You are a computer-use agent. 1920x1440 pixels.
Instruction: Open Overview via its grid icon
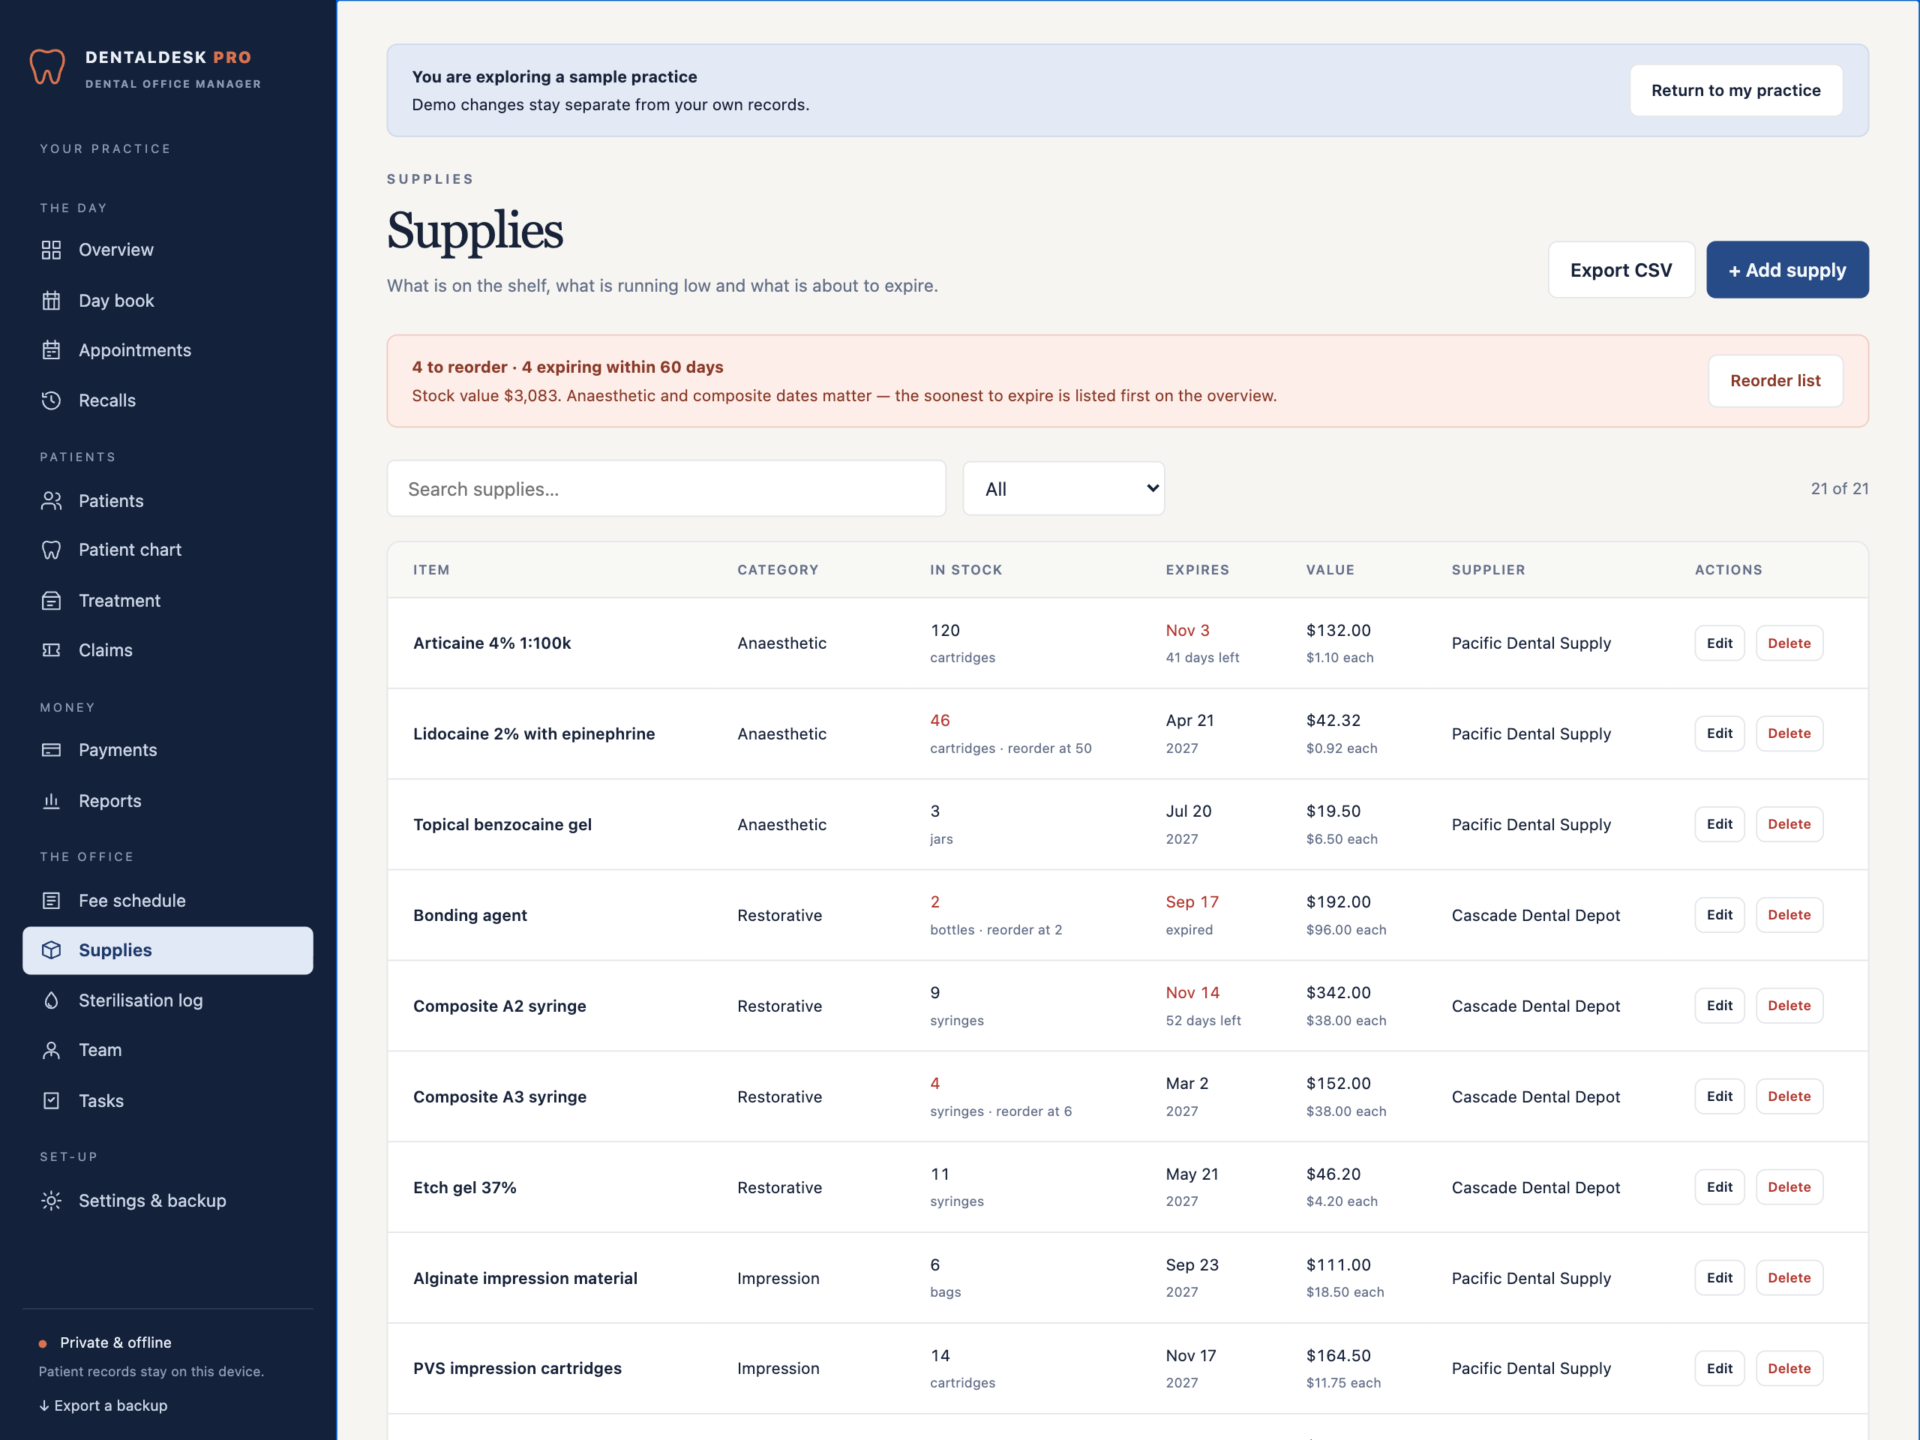(x=51, y=250)
